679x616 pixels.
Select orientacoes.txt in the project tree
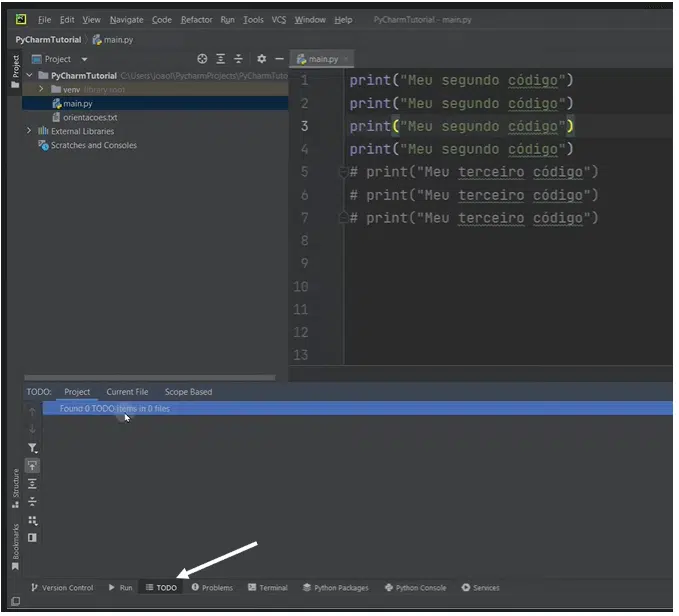point(89,117)
